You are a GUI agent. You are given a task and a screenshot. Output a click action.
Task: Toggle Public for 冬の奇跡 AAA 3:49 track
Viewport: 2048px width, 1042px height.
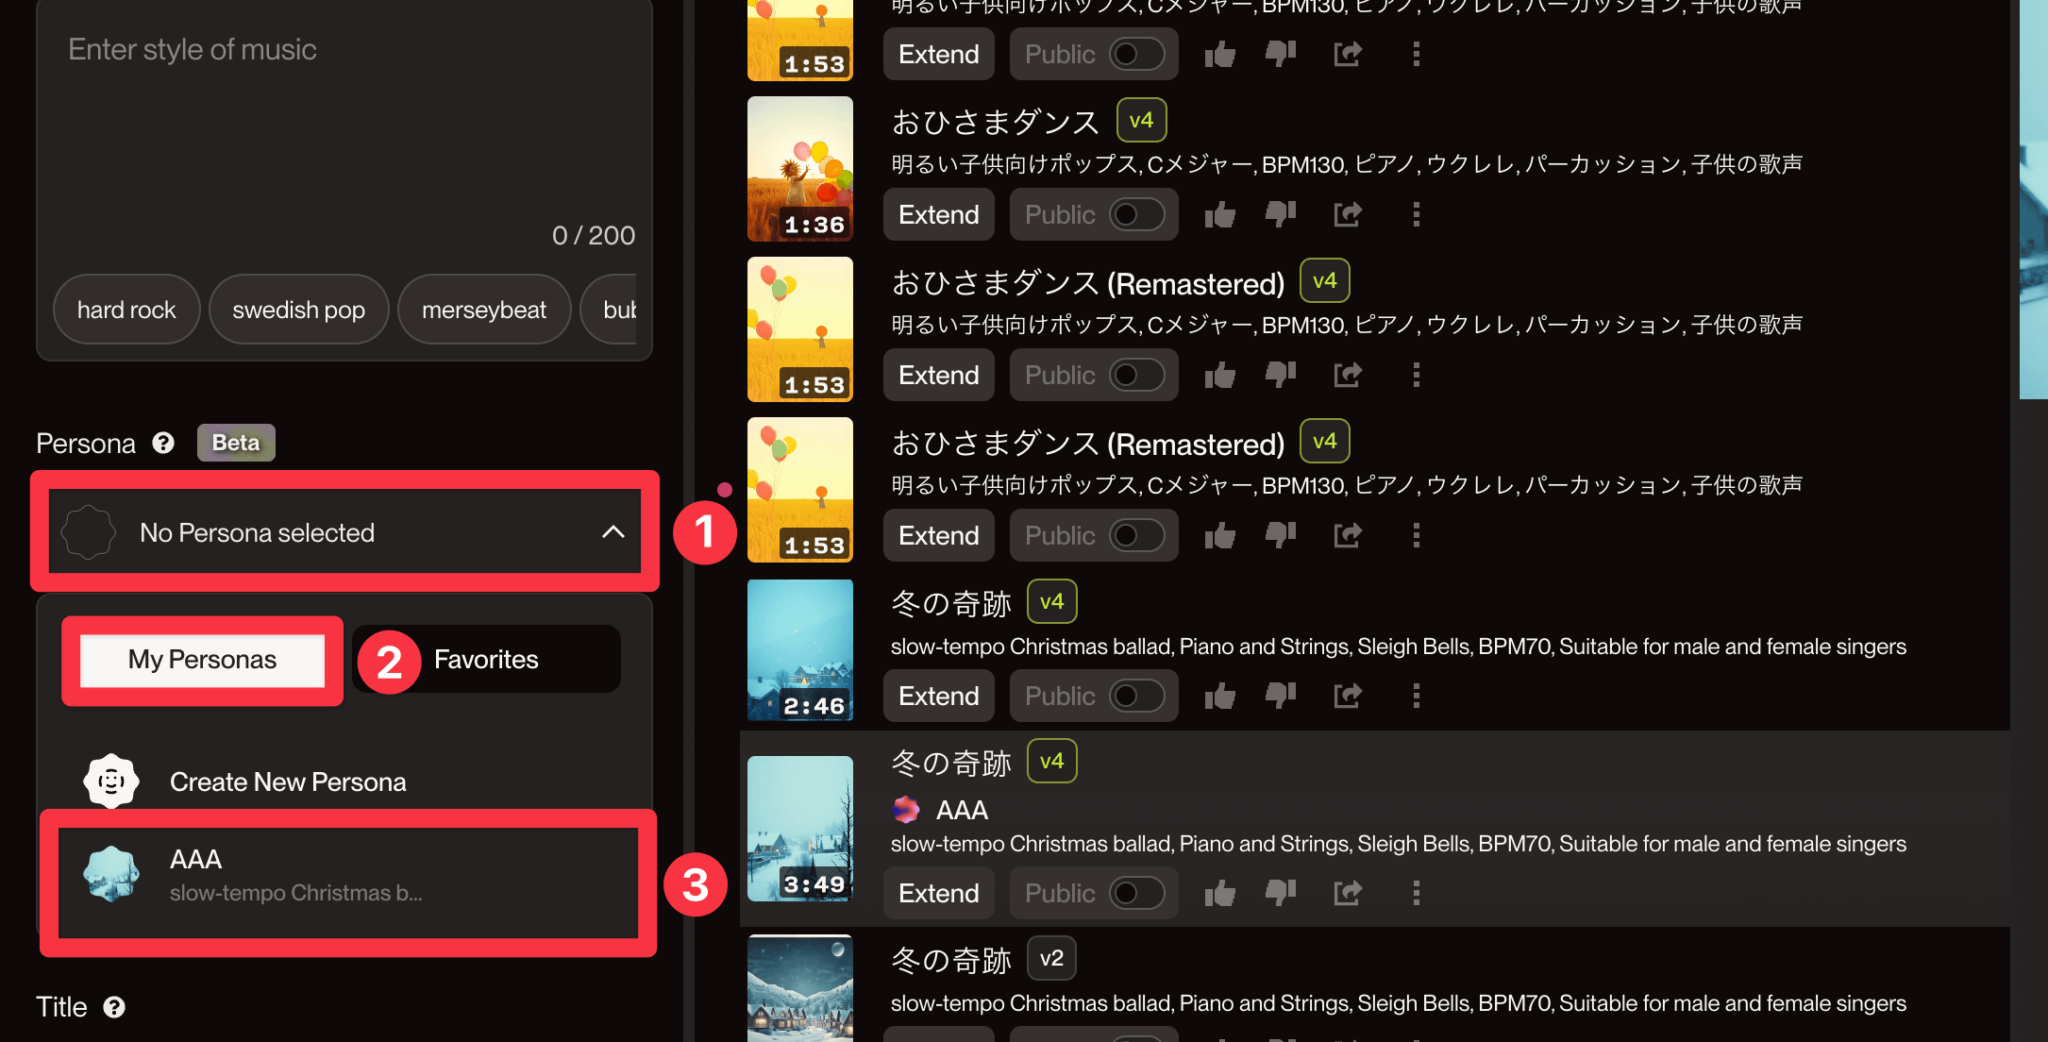tap(1137, 893)
